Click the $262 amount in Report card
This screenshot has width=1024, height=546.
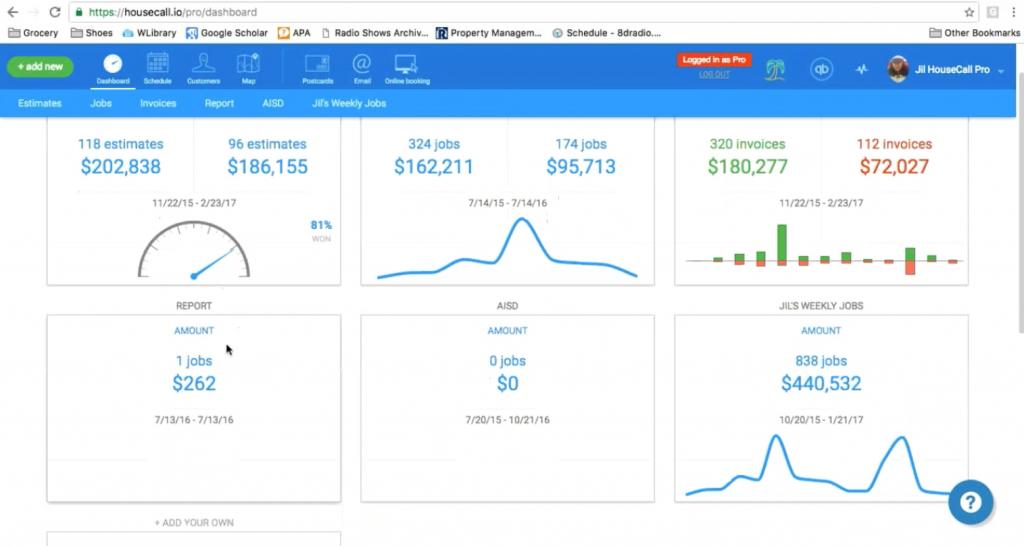194,383
